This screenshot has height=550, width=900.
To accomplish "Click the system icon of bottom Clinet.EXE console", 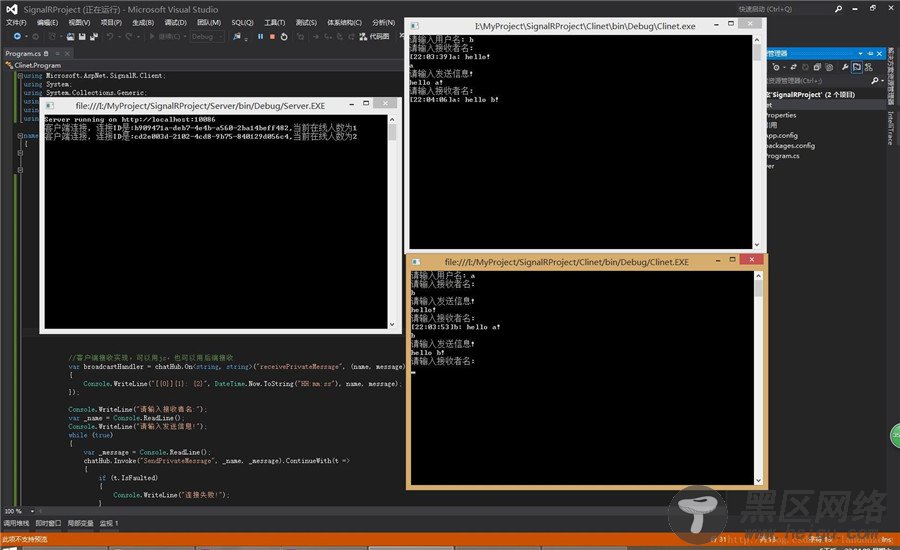I will [x=416, y=262].
